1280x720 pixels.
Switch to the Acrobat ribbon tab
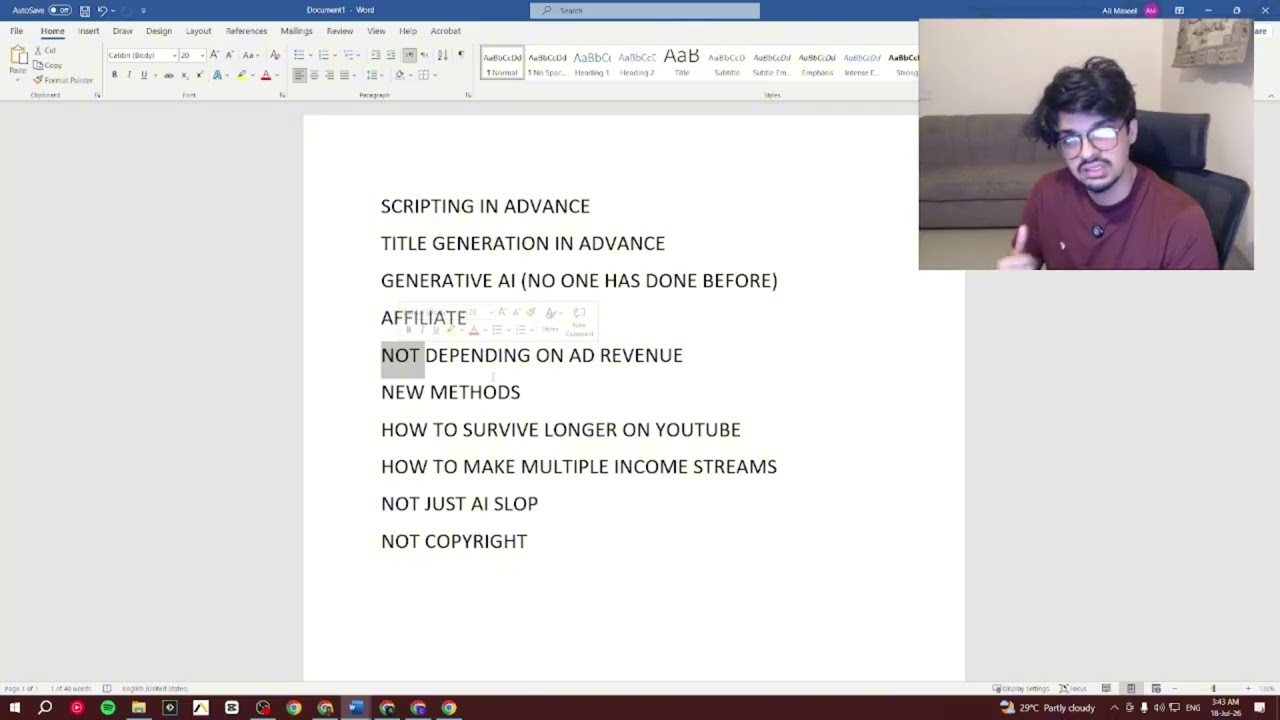(445, 31)
